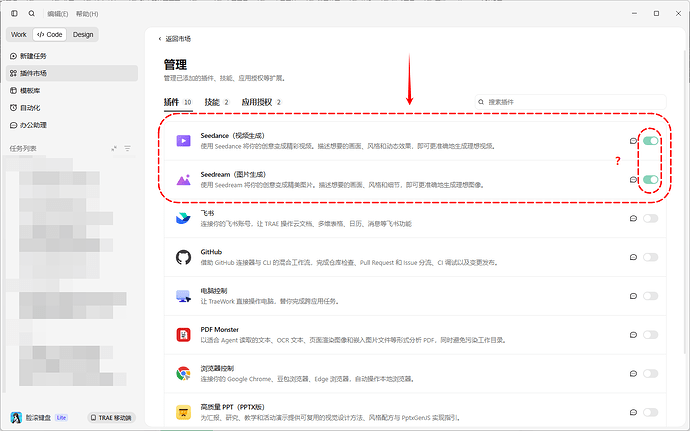
Task: Open the task list filter icon
Action: 128,149
